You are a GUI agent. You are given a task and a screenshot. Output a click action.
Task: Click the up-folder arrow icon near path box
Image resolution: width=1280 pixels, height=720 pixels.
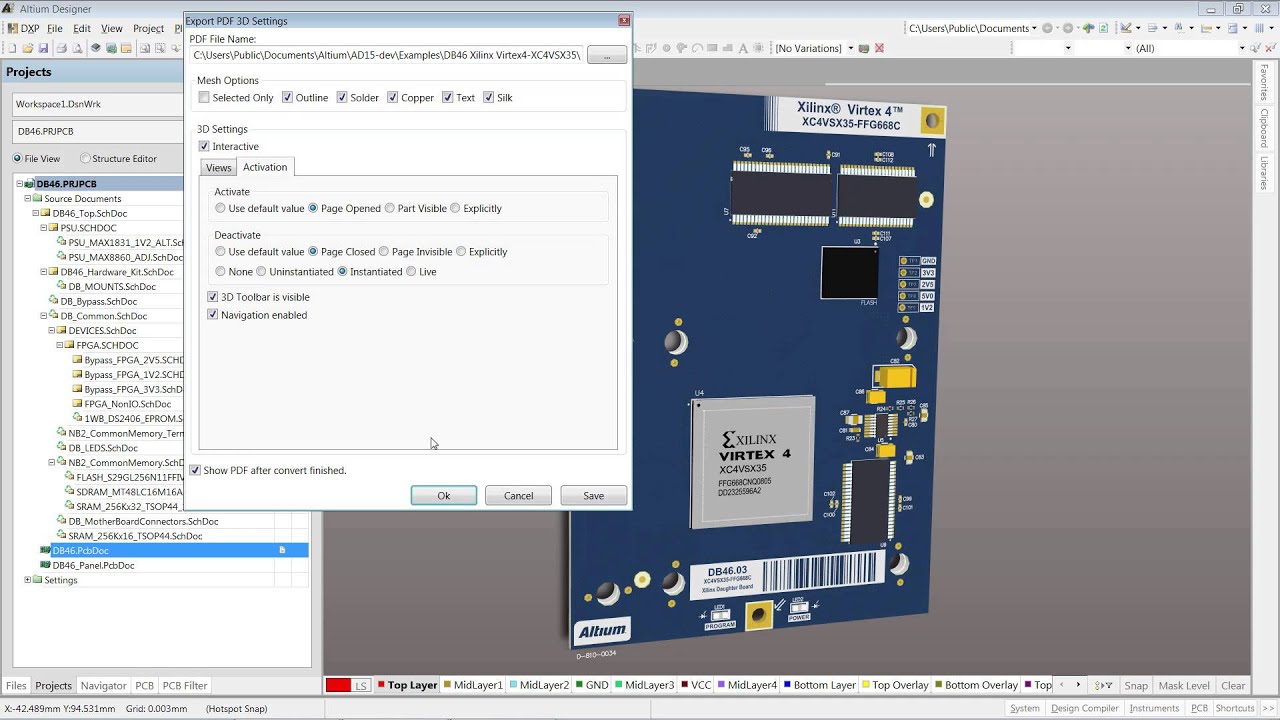[1088, 29]
